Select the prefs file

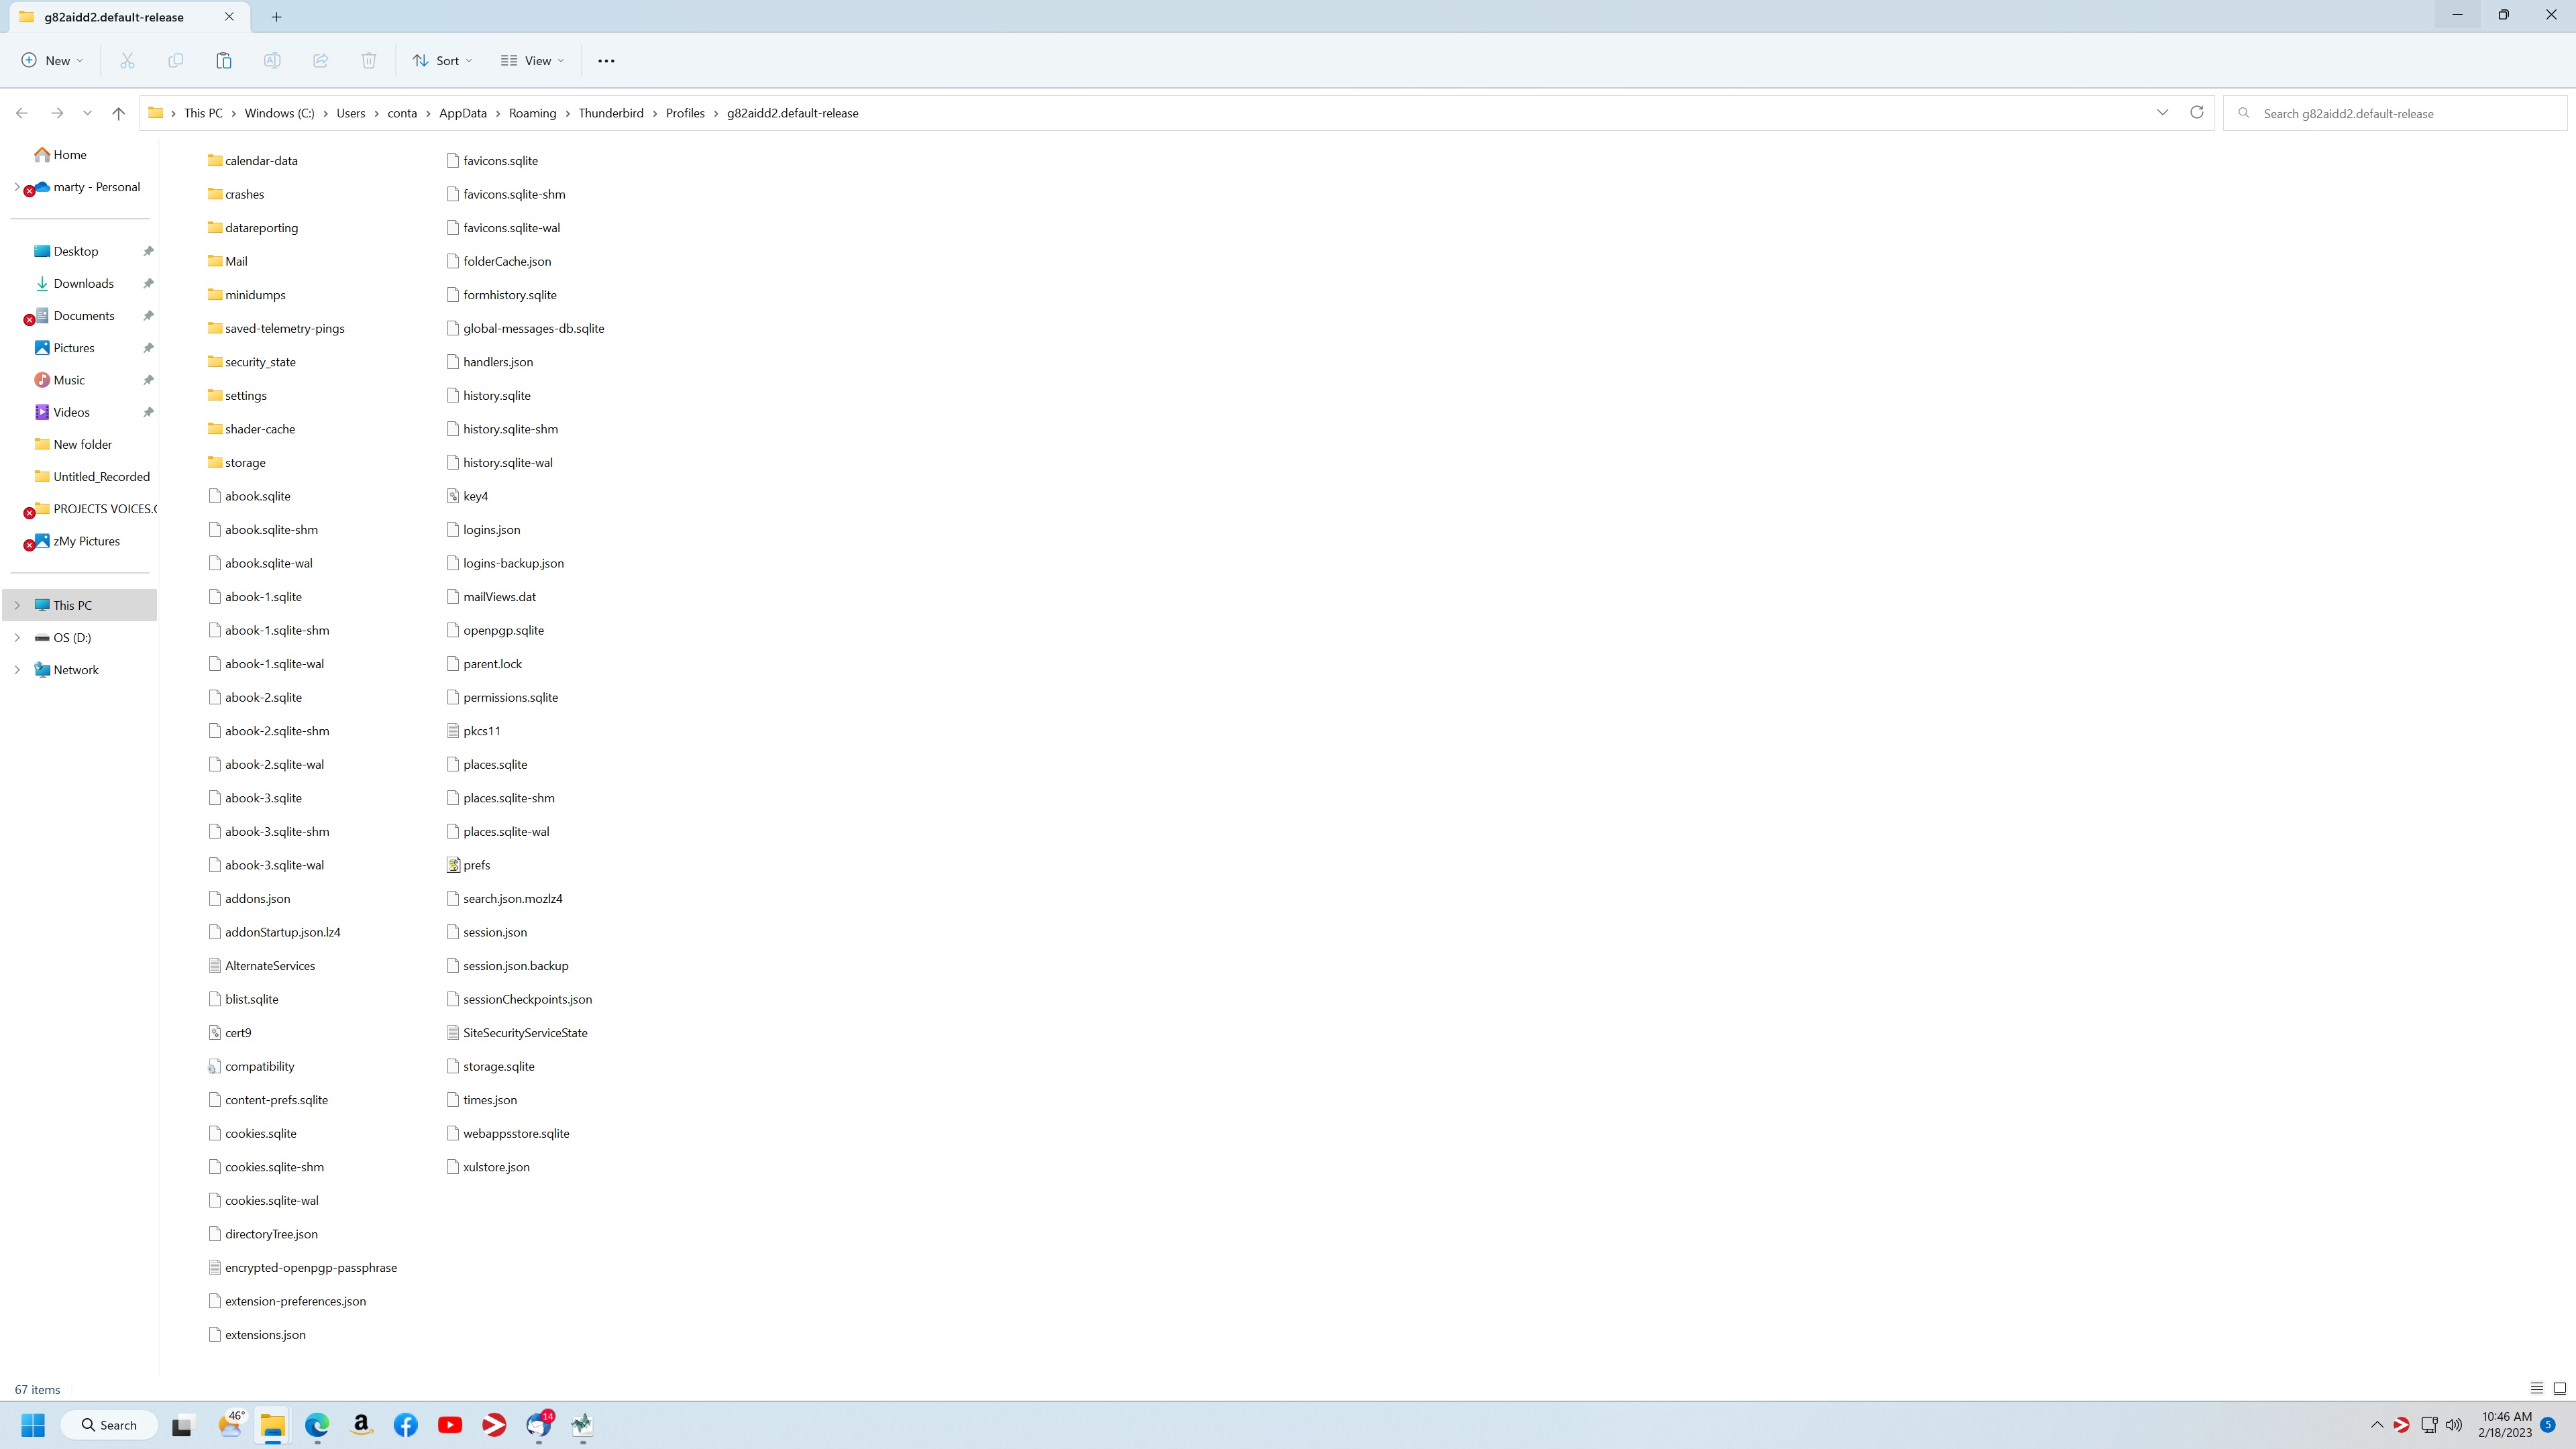tap(476, 865)
